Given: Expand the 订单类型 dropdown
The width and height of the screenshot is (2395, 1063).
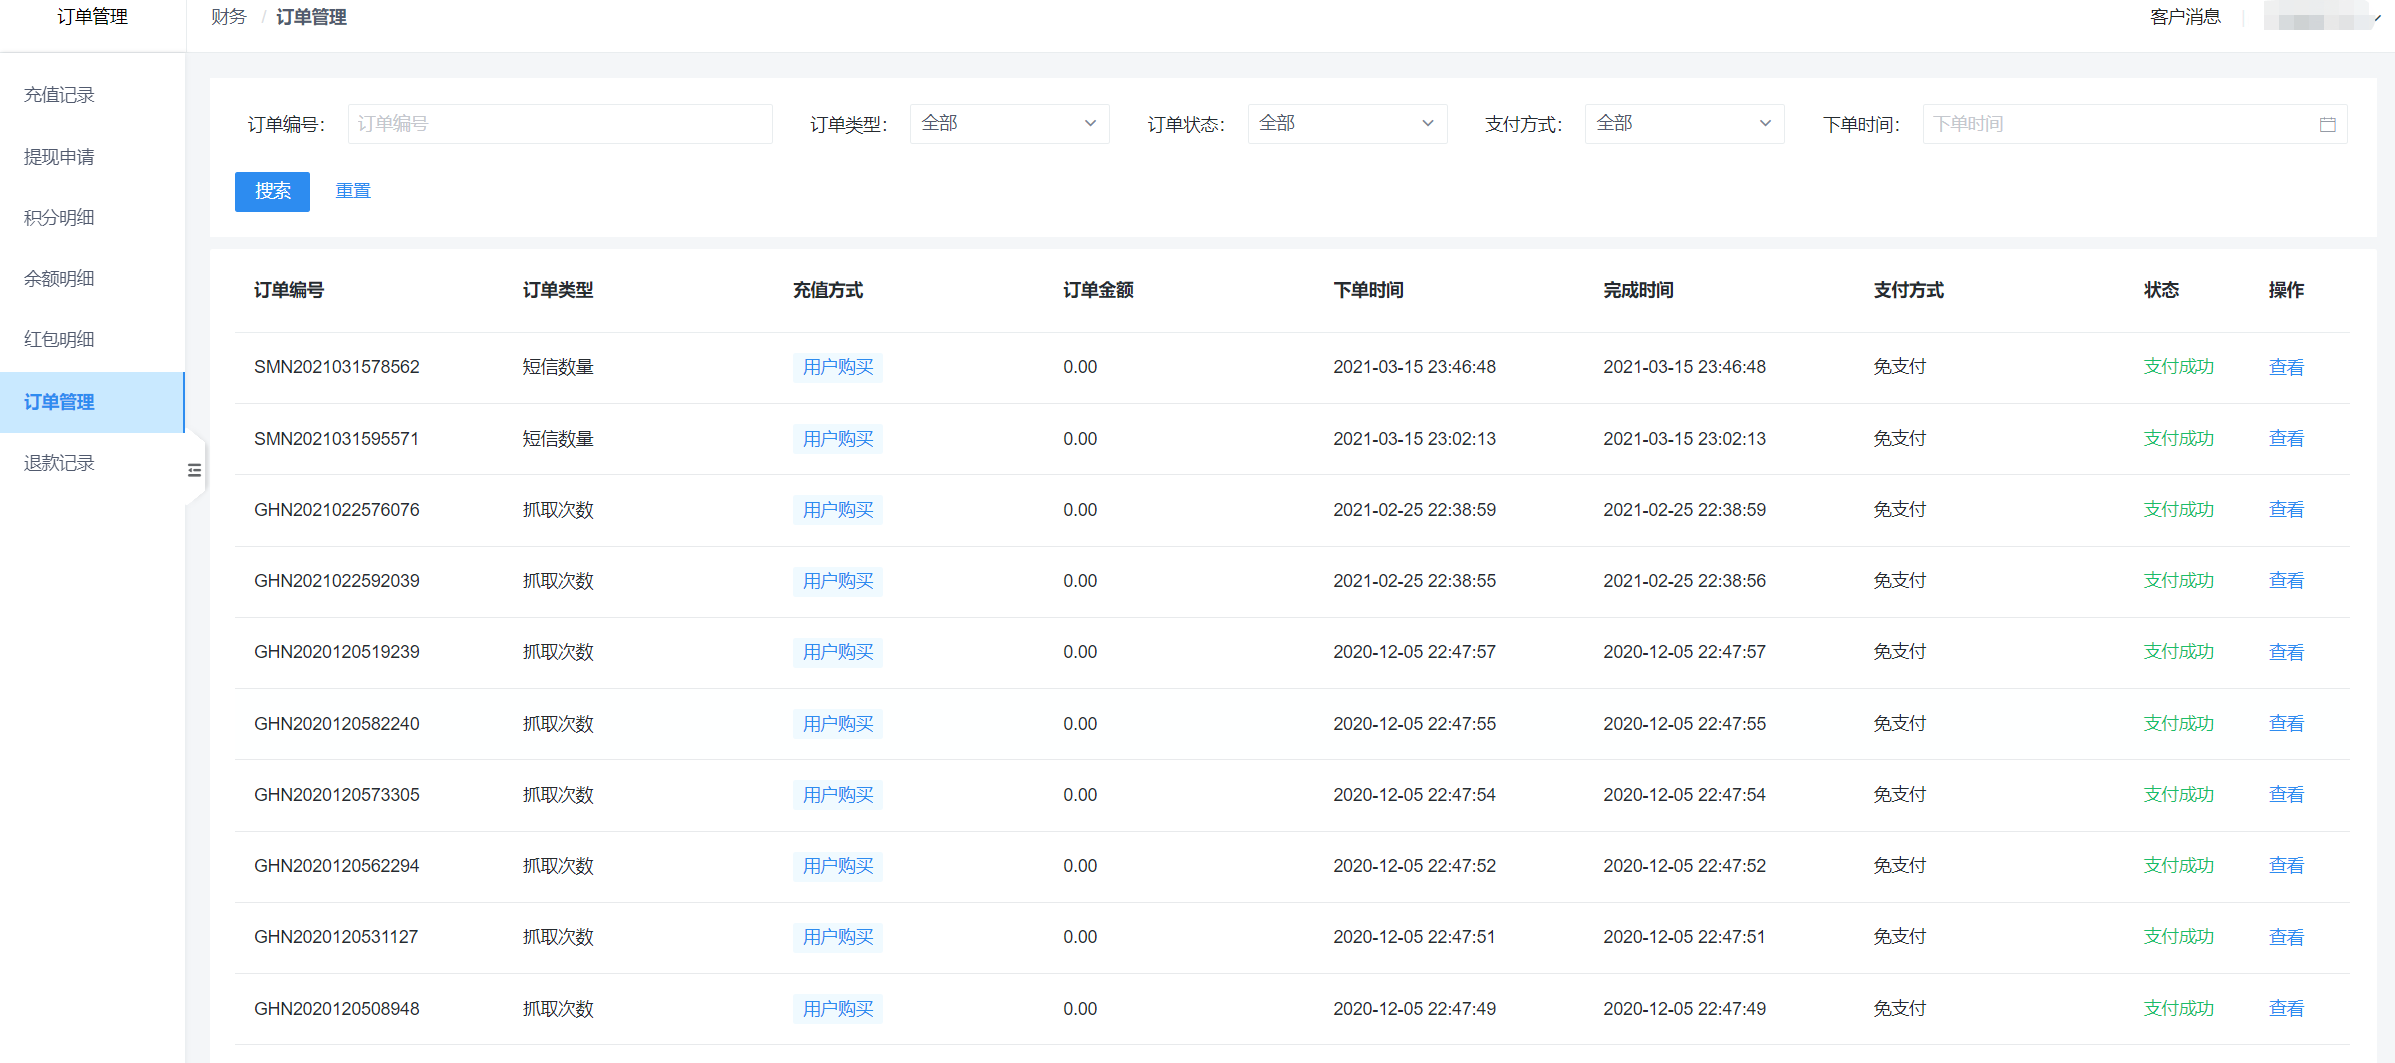Looking at the screenshot, I should pyautogui.click(x=1009, y=124).
